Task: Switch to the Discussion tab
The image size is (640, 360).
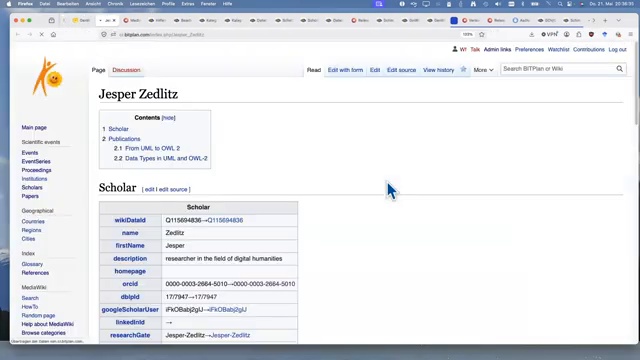Action: pos(126,70)
